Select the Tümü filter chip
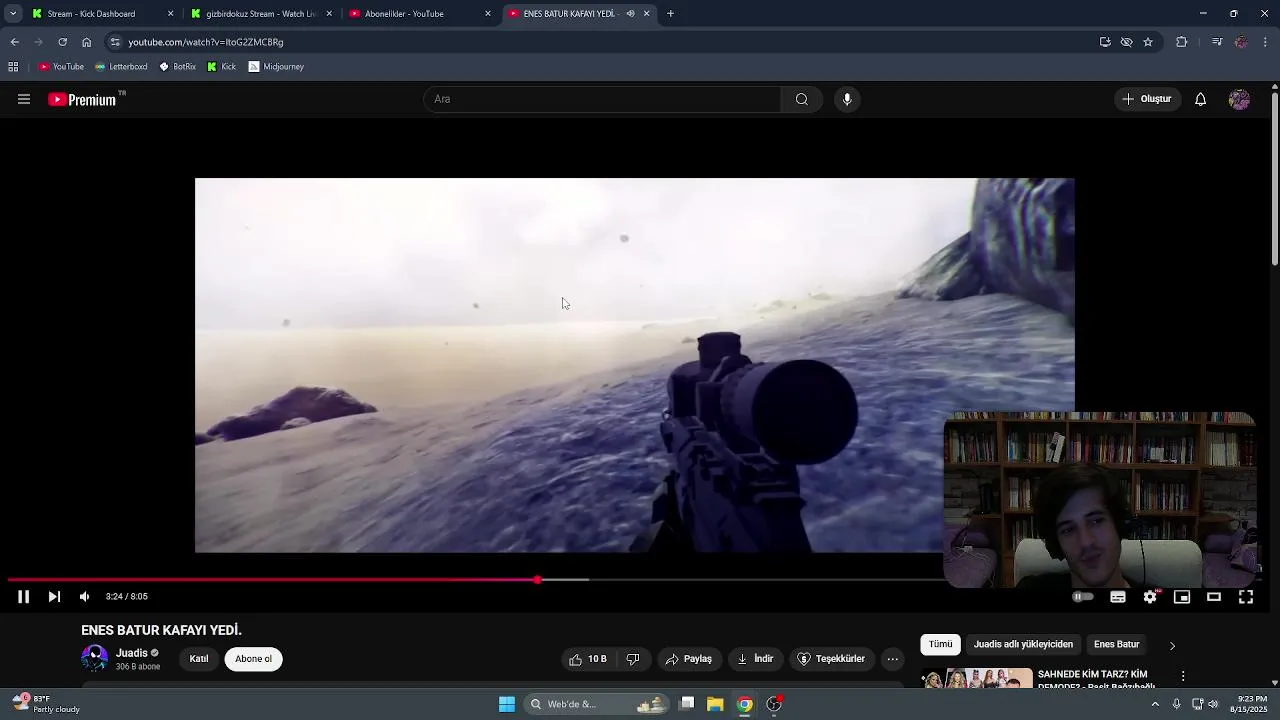Viewport: 1280px width, 720px height. pyautogui.click(x=941, y=645)
